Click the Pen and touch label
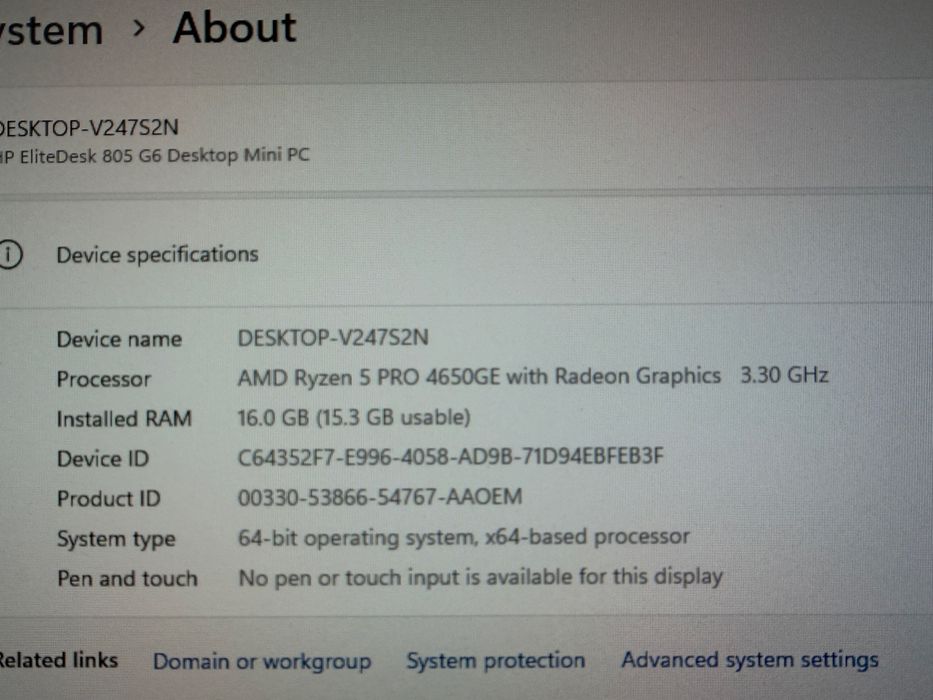 [x=127, y=579]
